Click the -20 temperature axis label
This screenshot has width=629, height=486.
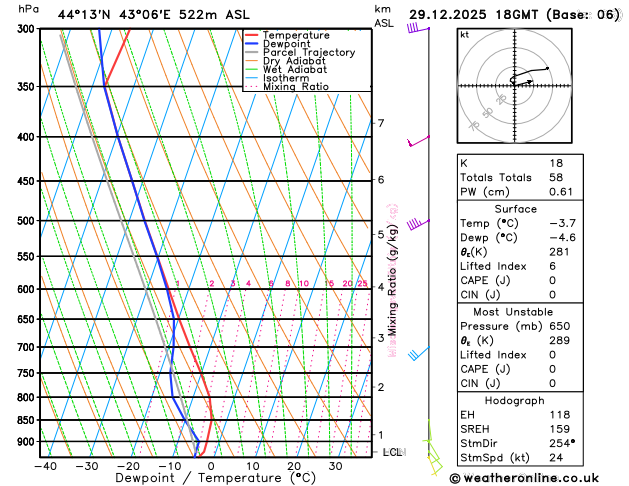(128, 466)
